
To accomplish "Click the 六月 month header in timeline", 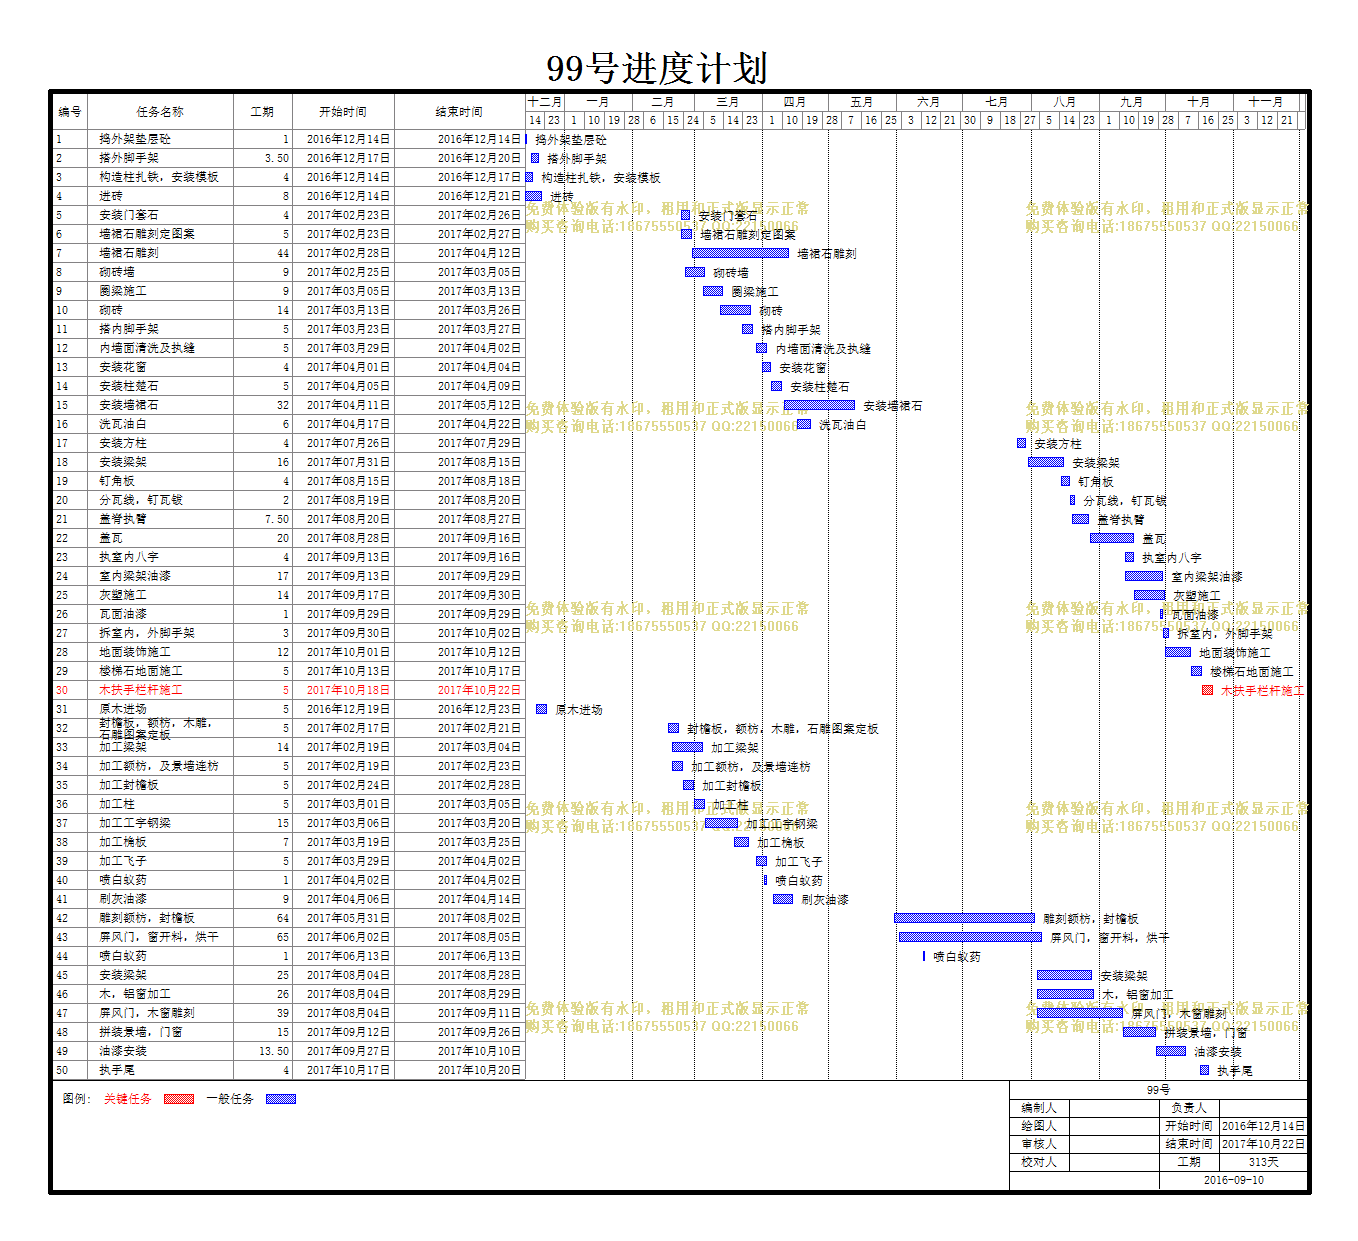I will pos(929,102).
